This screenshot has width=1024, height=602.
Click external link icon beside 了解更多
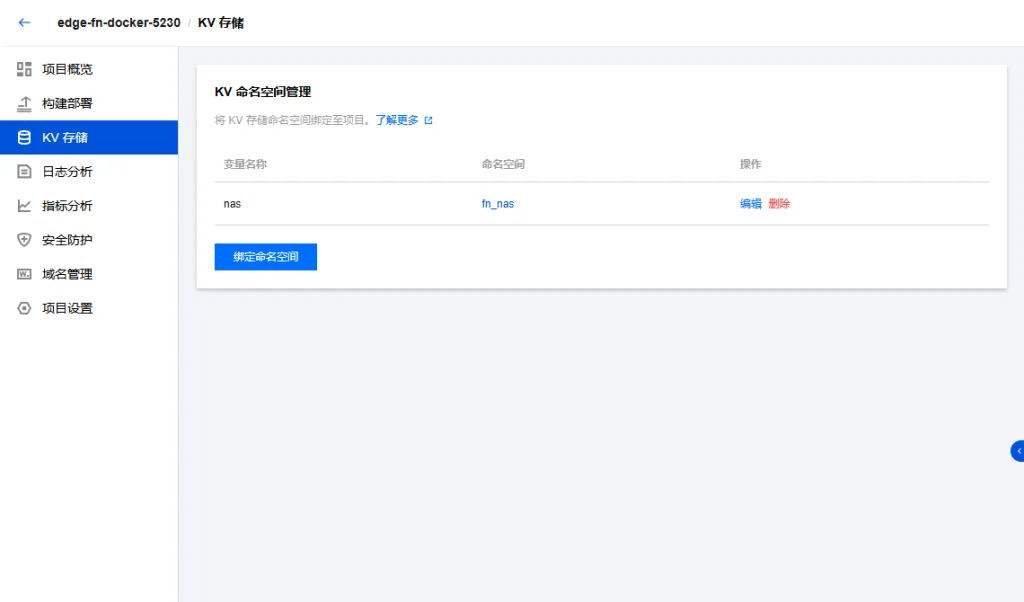point(429,120)
